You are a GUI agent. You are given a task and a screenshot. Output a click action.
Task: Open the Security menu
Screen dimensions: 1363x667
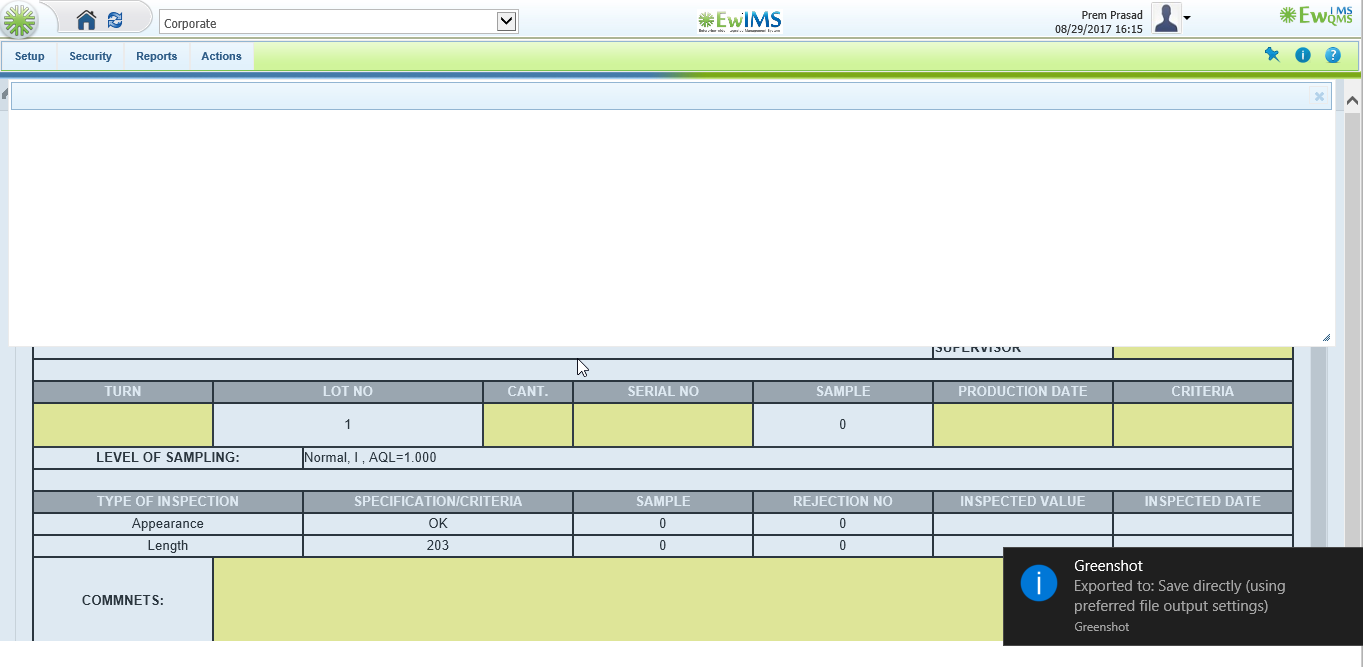point(90,56)
